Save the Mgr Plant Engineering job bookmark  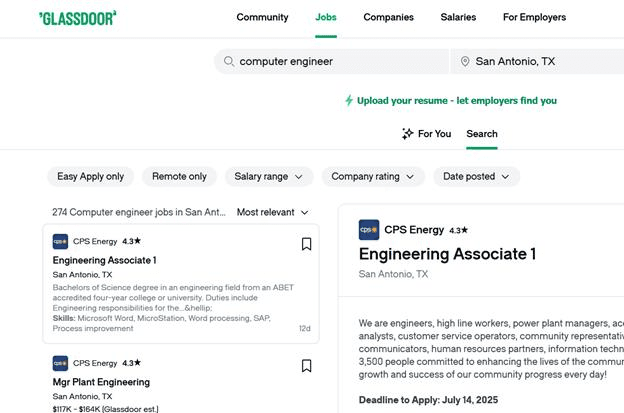click(x=306, y=366)
